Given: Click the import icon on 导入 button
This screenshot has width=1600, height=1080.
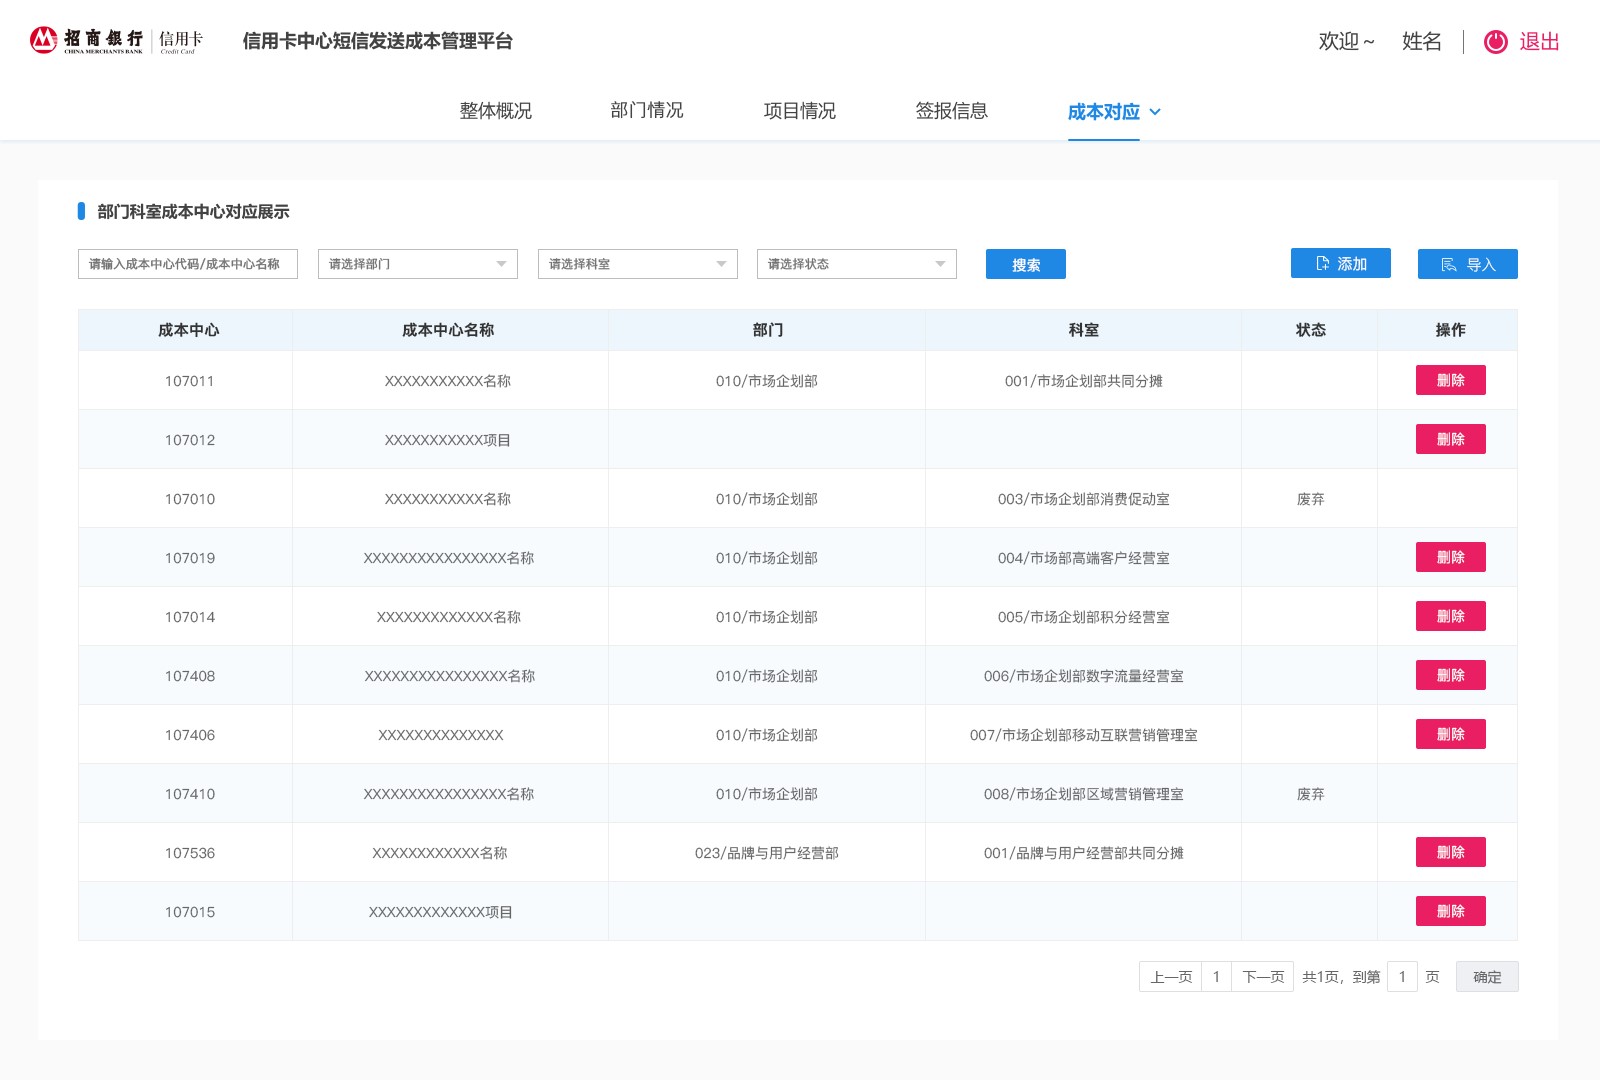Looking at the screenshot, I should tap(1449, 265).
